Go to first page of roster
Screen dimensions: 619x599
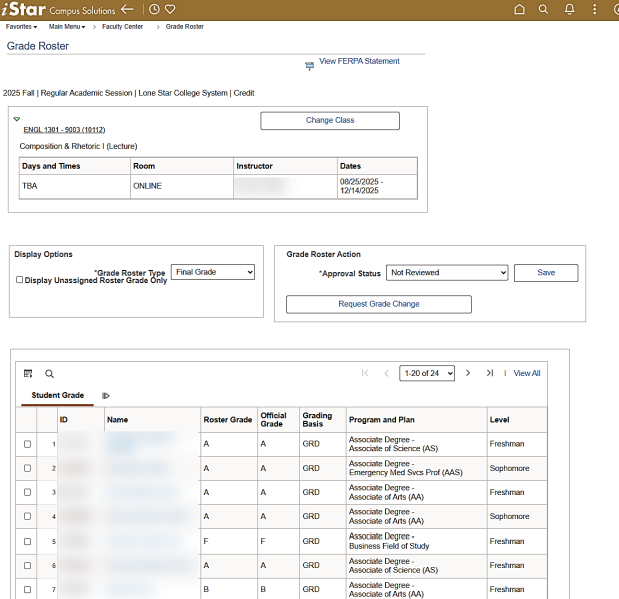pos(365,373)
